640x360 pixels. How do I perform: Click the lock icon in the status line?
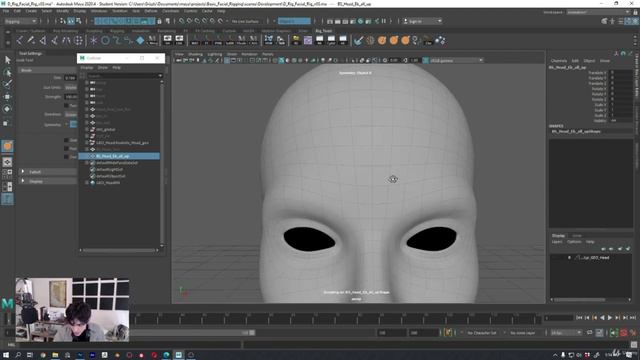pos(159,21)
